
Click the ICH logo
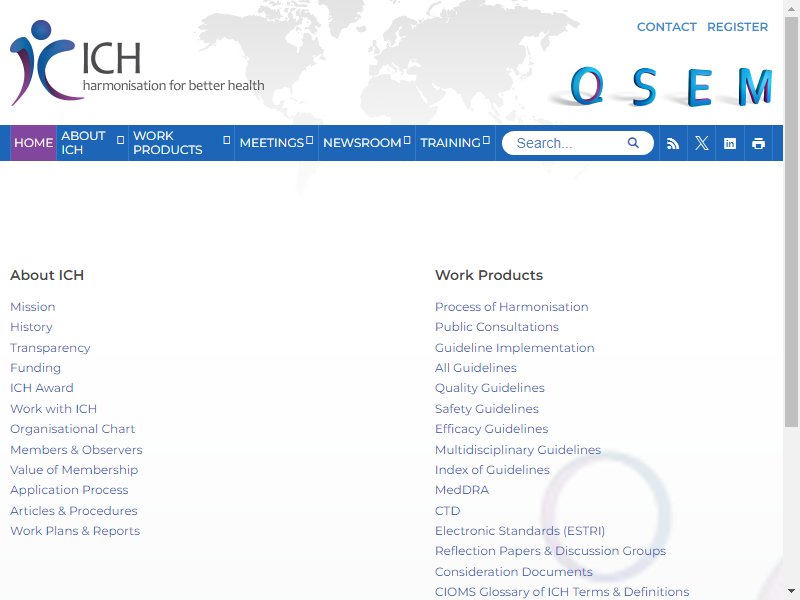137,63
